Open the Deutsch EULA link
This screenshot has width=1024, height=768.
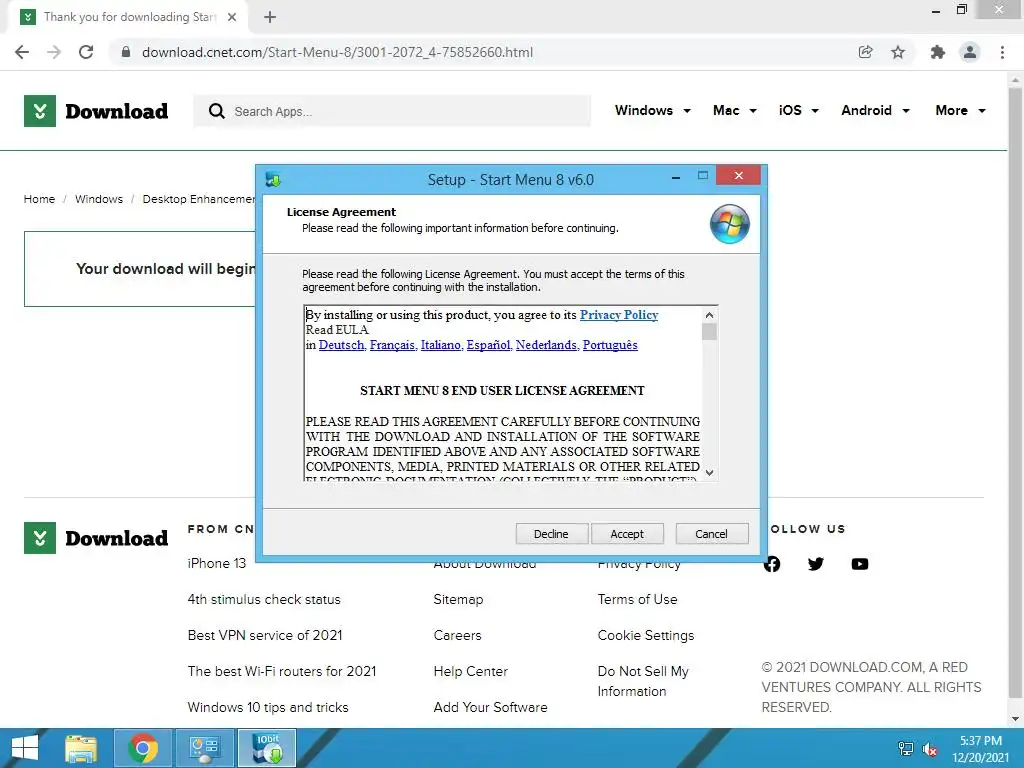(x=342, y=345)
